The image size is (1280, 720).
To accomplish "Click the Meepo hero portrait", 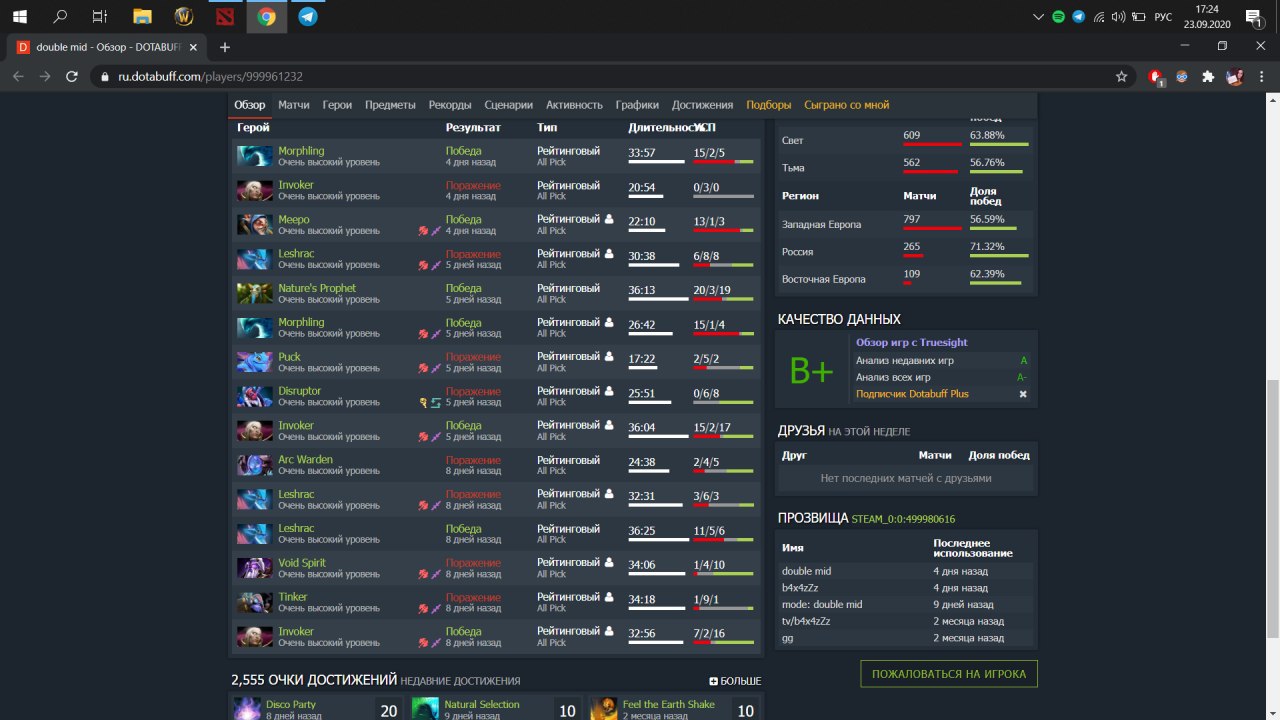I will pyautogui.click(x=255, y=224).
